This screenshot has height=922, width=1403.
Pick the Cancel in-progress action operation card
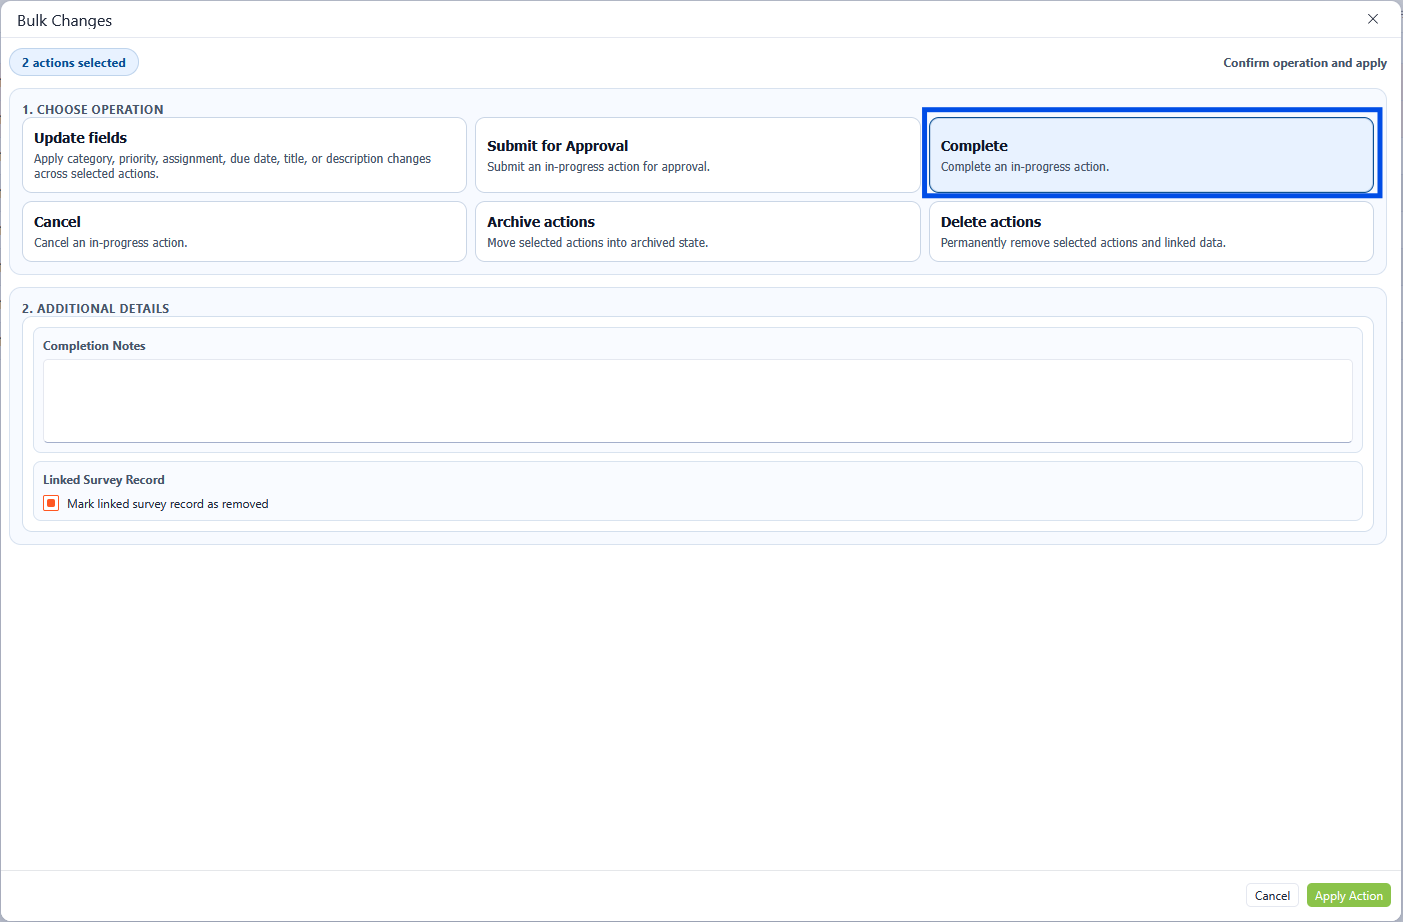(244, 231)
